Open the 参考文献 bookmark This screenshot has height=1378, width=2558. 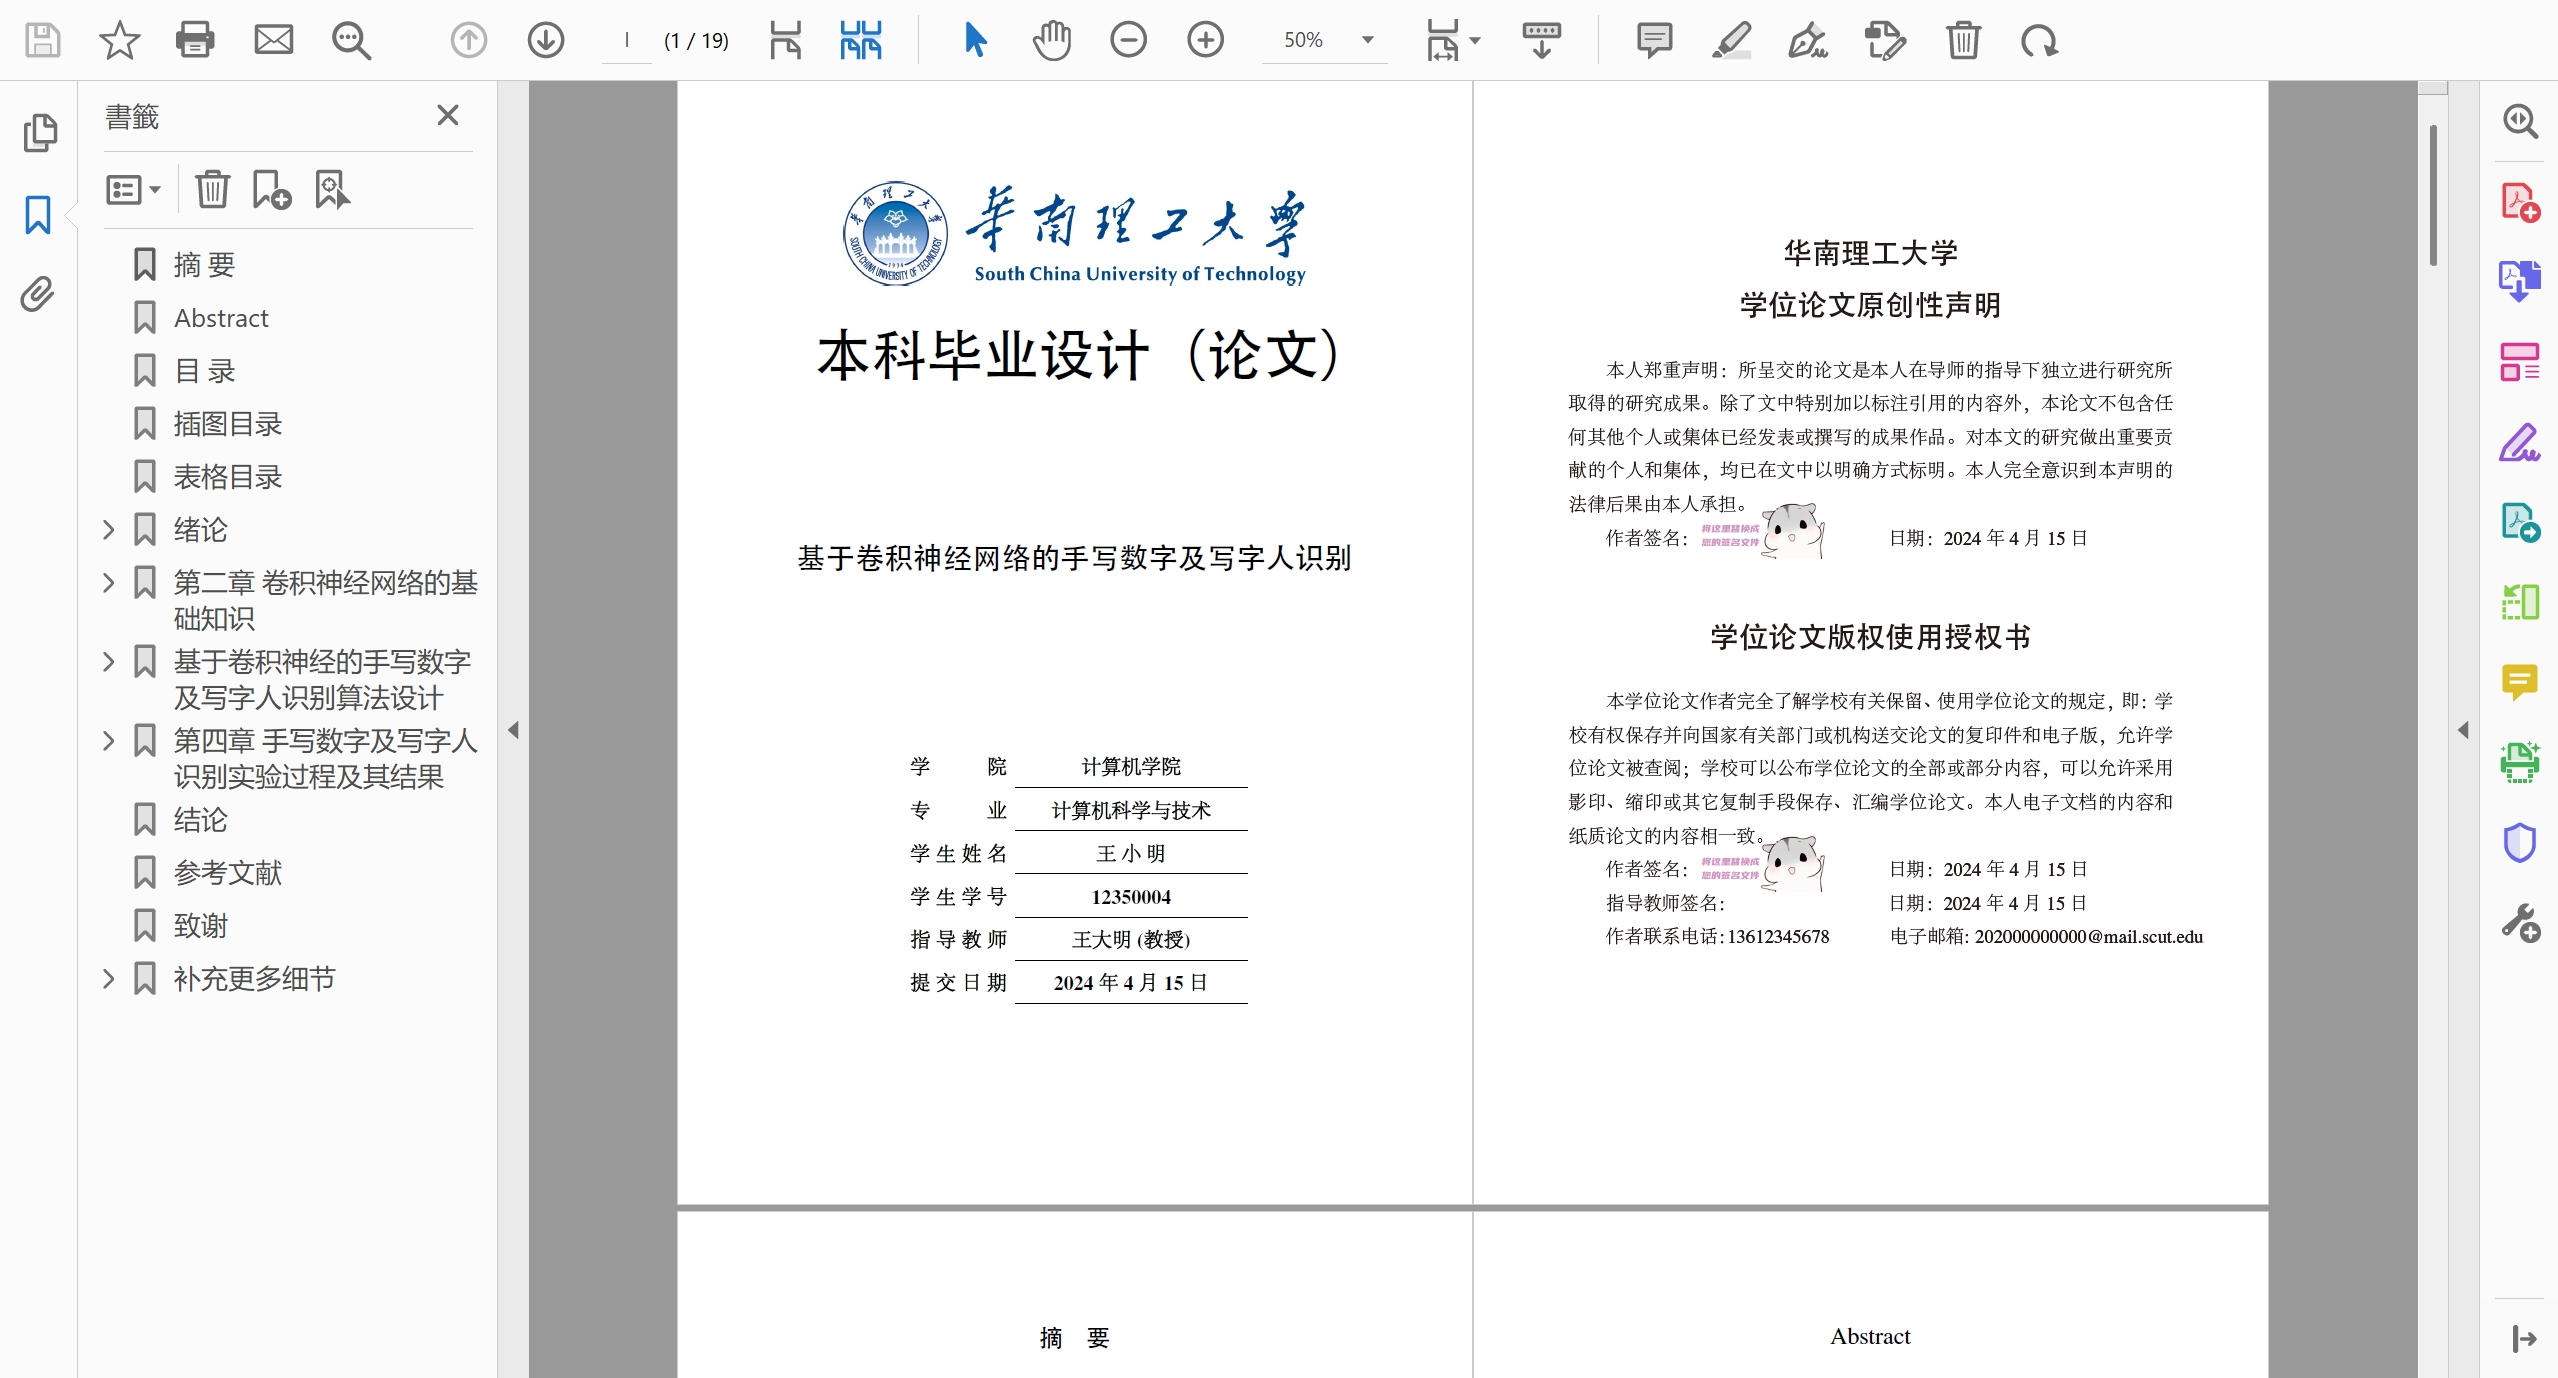(x=227, y=872)
